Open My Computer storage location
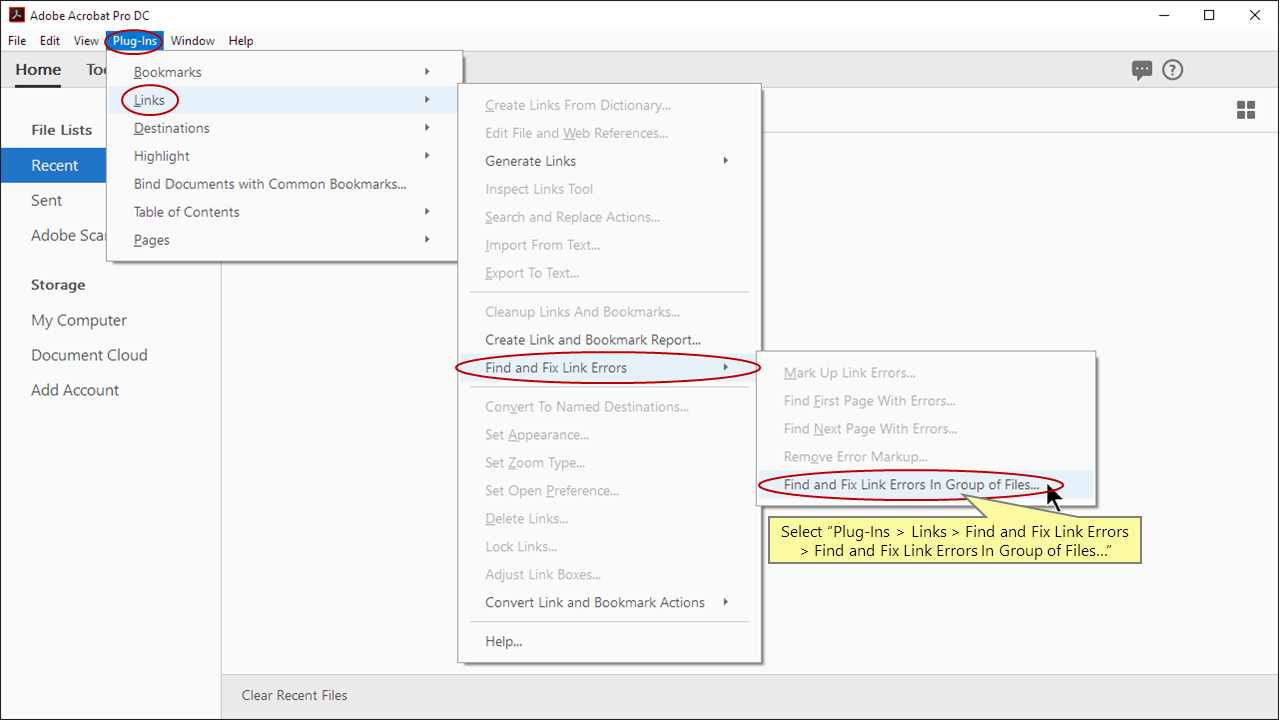Screen dimensions: 1280x720 [x=79, y=320]
